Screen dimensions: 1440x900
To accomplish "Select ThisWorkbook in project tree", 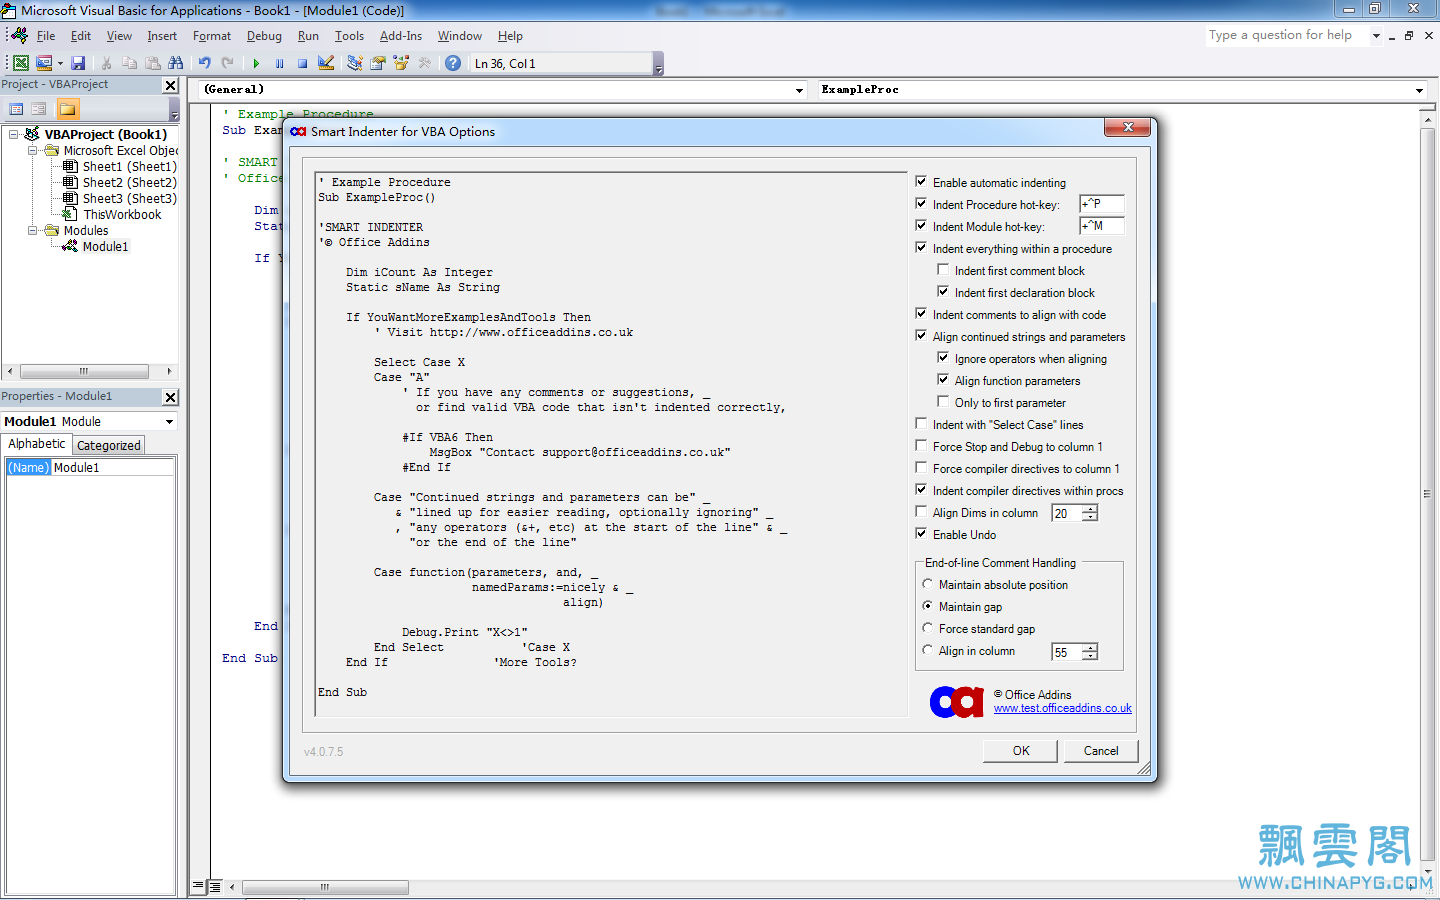I will [x=122, y=214].
